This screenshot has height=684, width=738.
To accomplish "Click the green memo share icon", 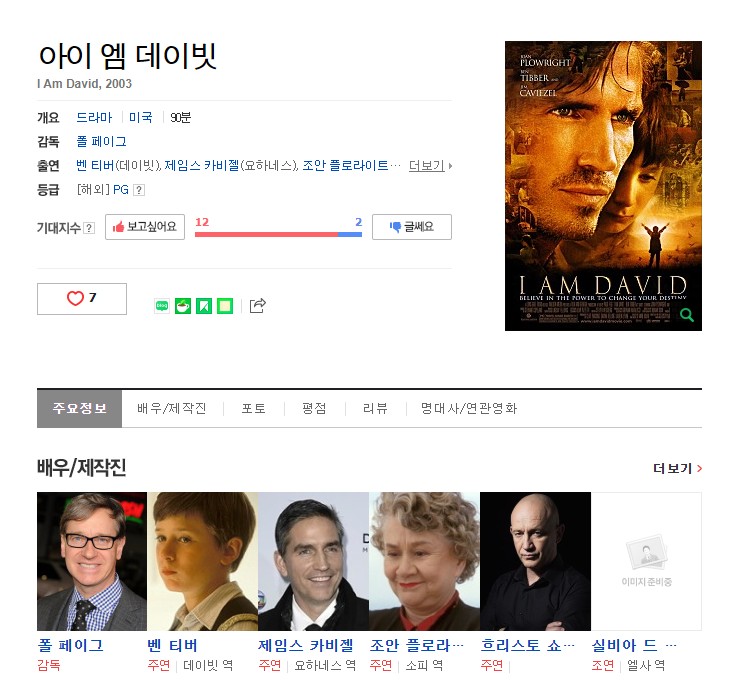I will click(225, 306).
